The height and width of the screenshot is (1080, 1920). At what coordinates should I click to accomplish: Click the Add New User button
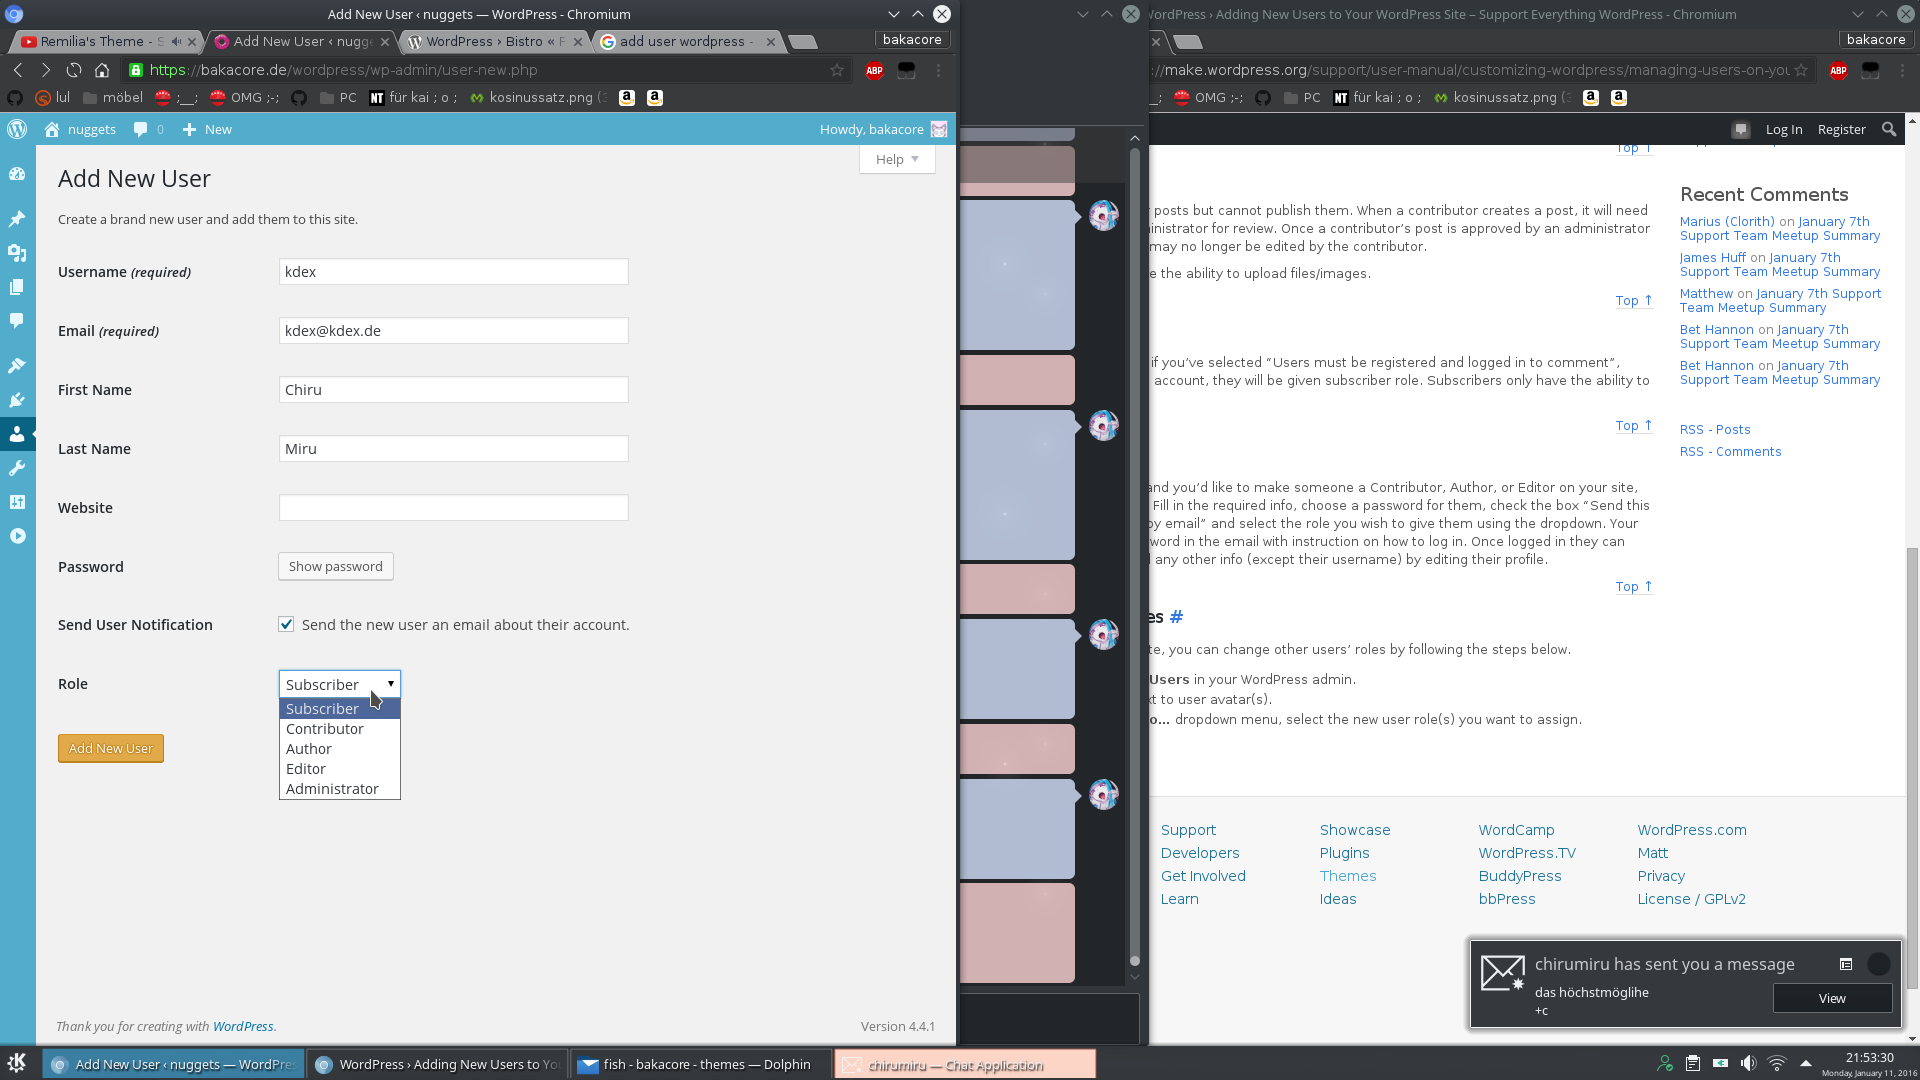click(111, 748)
